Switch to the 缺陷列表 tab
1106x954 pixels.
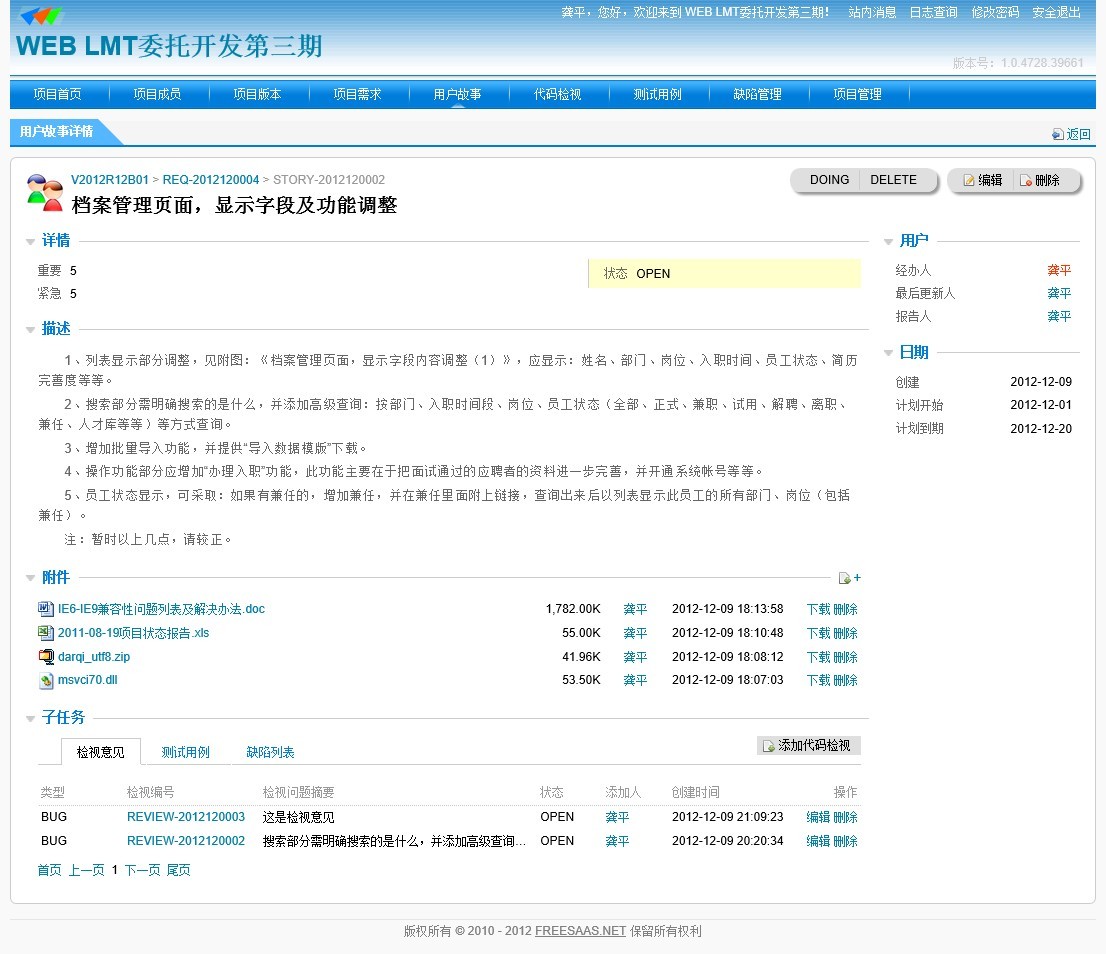(270, 752)
